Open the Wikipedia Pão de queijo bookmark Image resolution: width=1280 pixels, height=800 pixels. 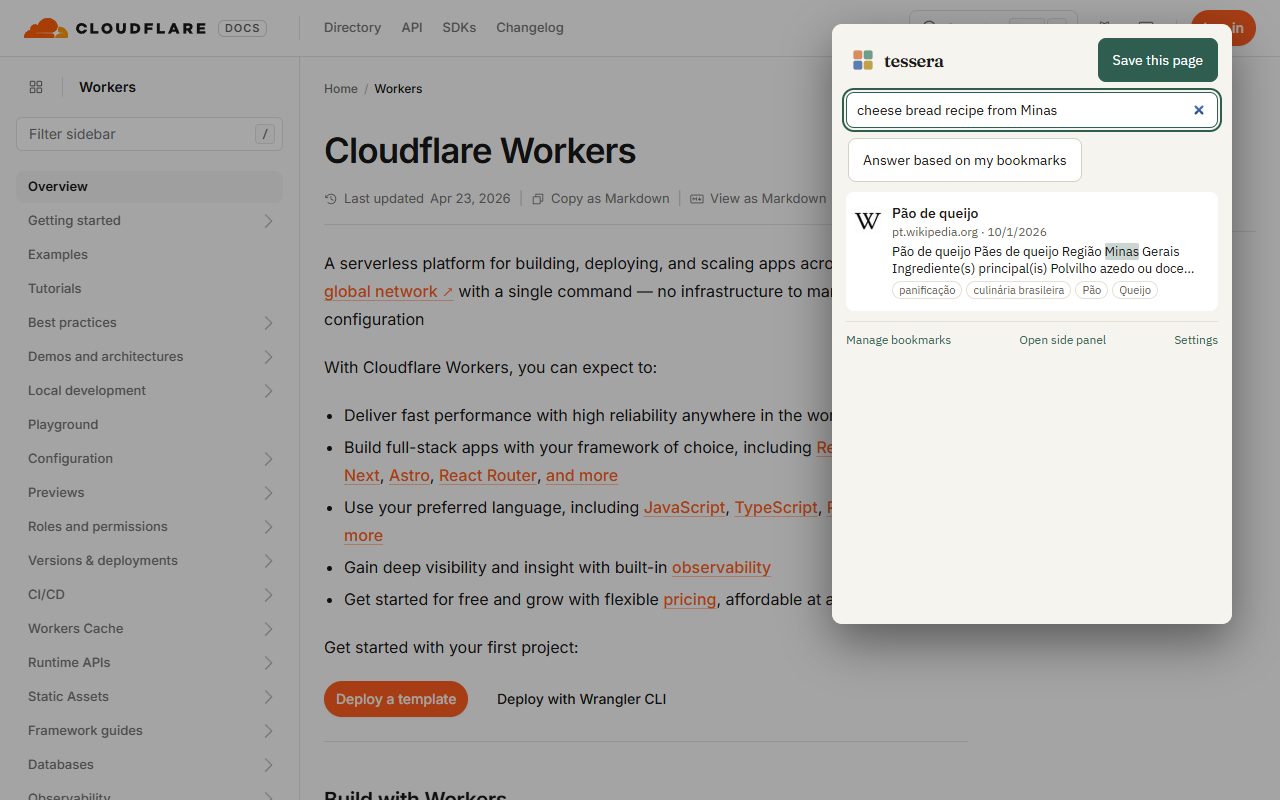tap(1032, 251)
